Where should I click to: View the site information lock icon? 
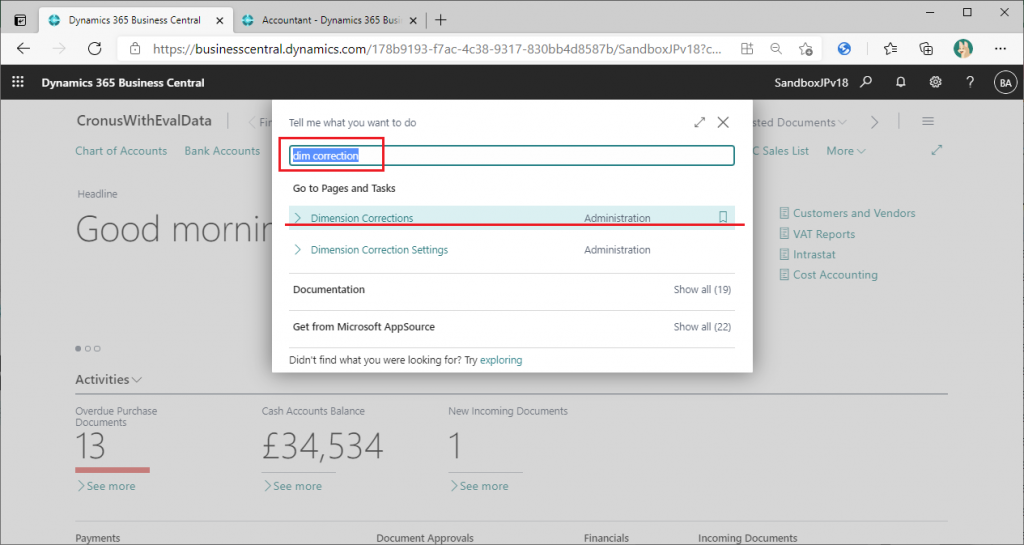pos(135,48)
